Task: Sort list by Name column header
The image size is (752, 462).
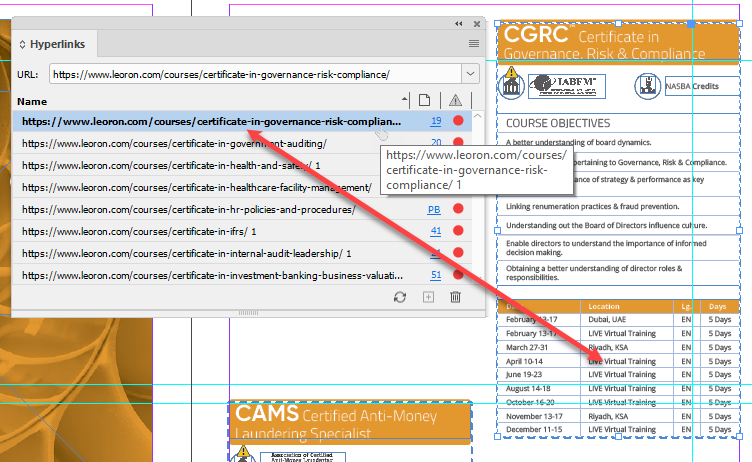Action: 32,101
